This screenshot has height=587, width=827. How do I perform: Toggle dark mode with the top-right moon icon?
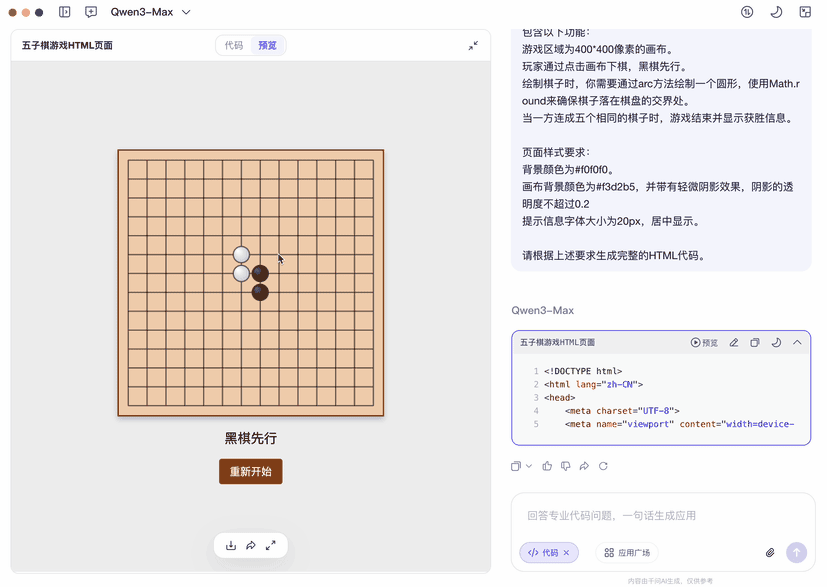pyautogui.click(x=776, y=12)
